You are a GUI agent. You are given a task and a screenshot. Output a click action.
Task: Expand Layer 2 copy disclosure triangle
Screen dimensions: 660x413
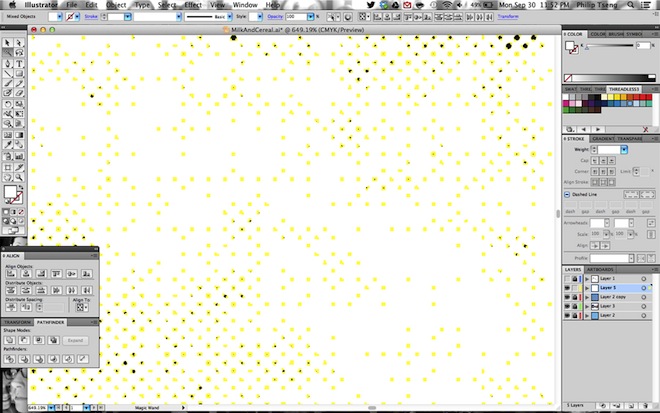tap(587, 297)
